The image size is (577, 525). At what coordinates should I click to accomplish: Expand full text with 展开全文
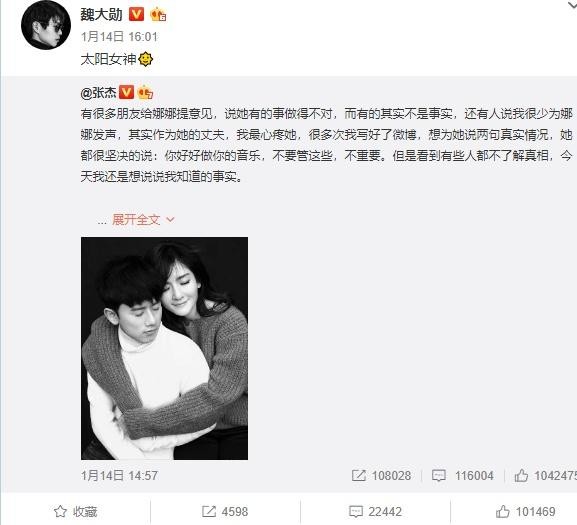136,220
